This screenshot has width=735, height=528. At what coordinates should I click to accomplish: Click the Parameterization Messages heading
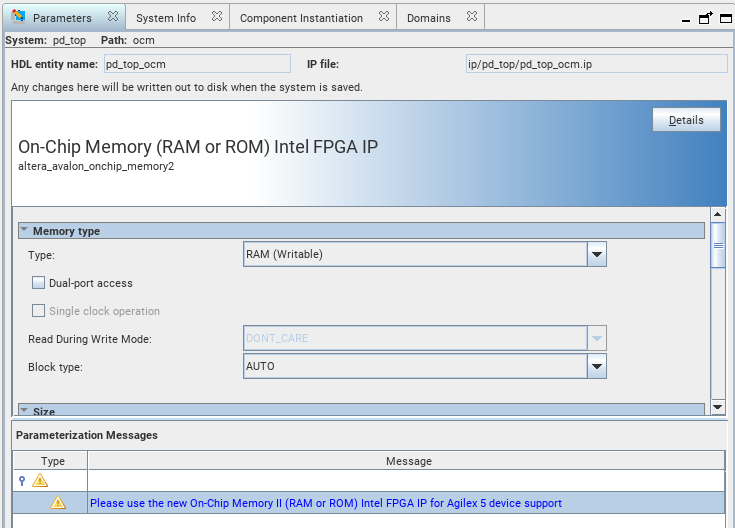click(x=87, y=435)
